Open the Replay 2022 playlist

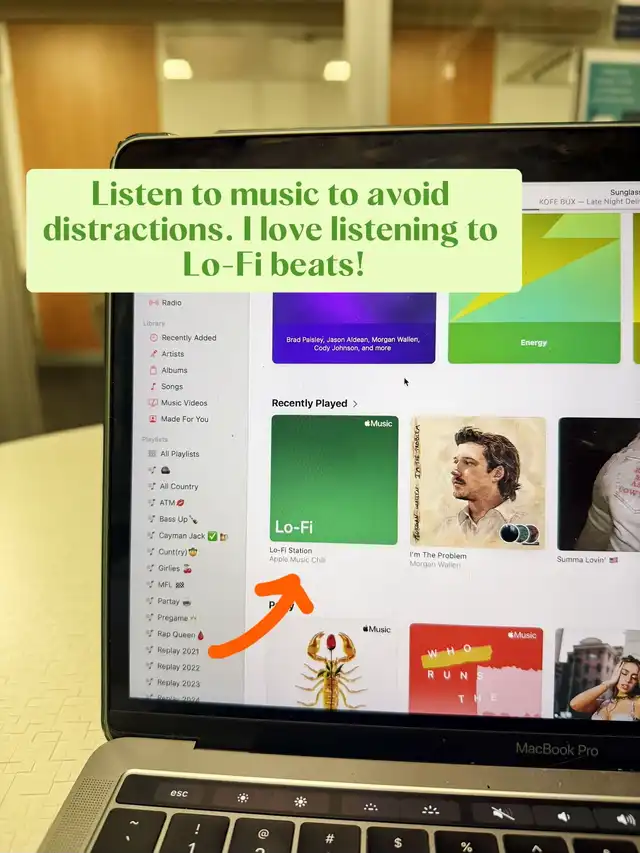(178, 667)
